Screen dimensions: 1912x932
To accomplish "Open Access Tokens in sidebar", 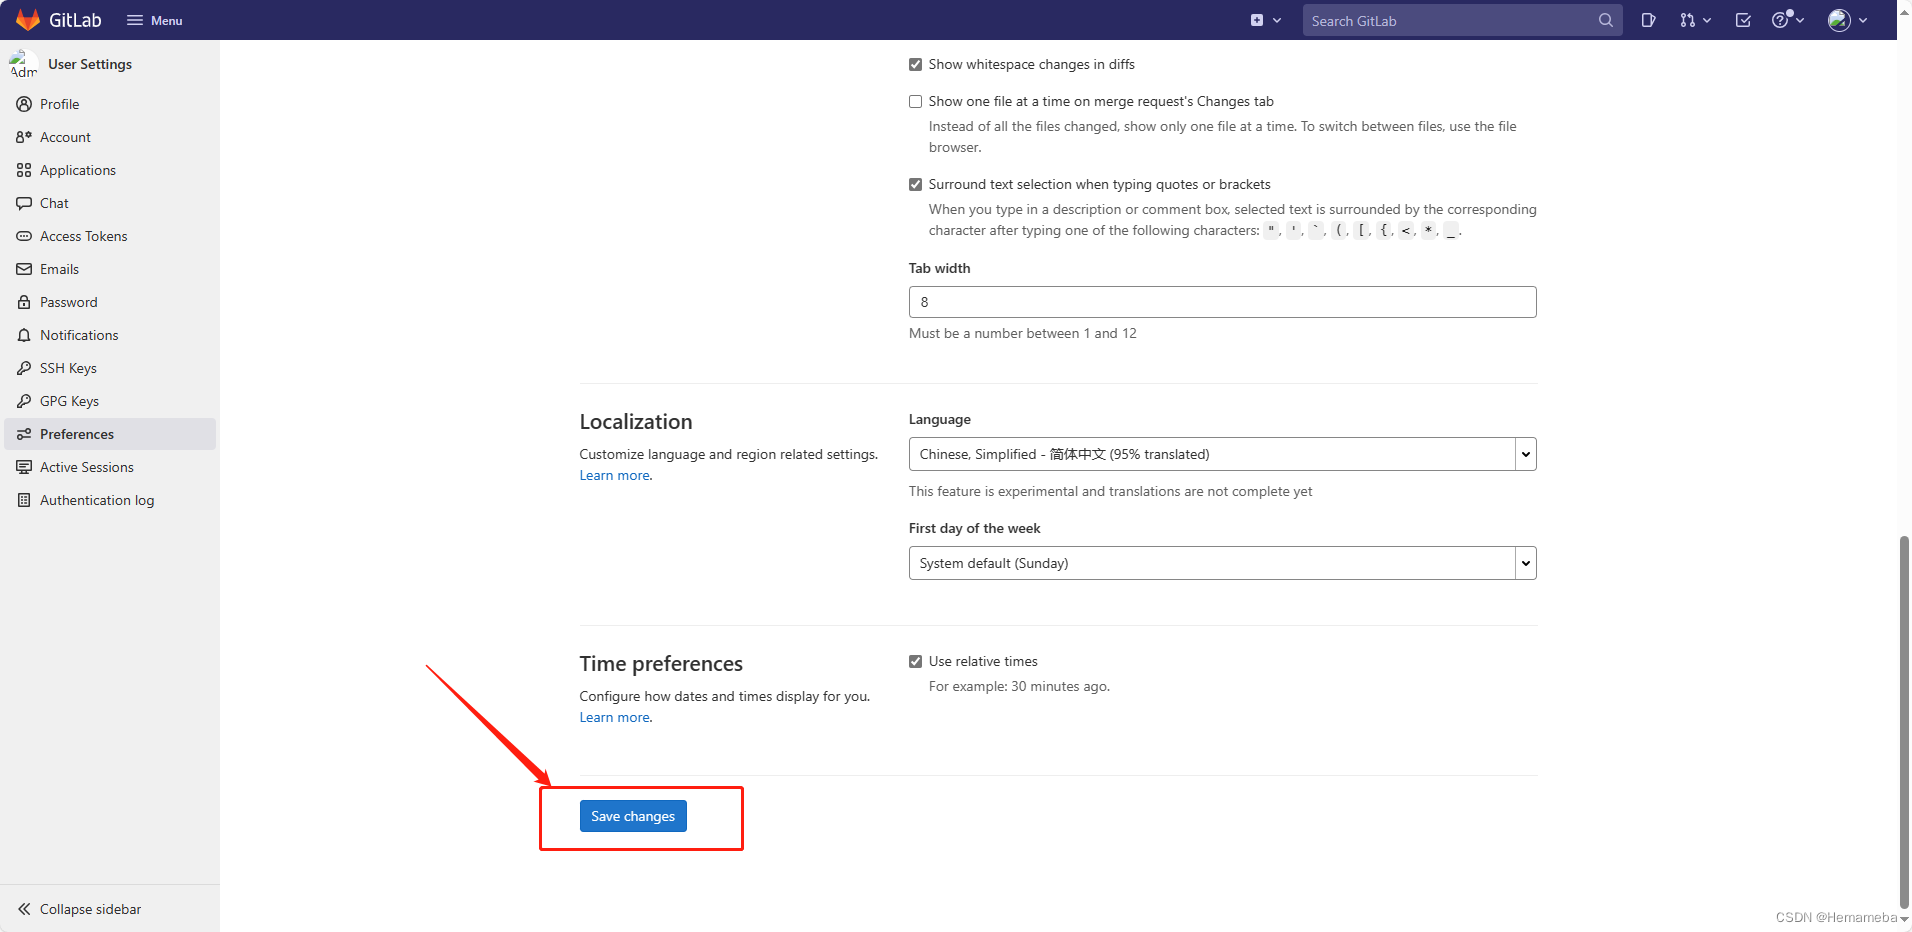I will click(83, 236).
